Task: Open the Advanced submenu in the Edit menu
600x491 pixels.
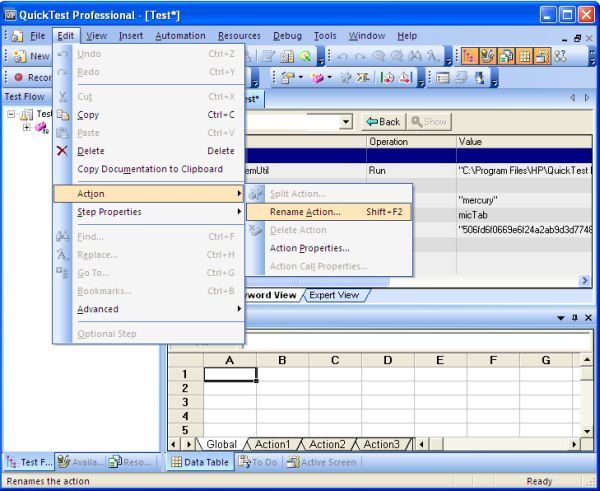Action: [149, 309]
